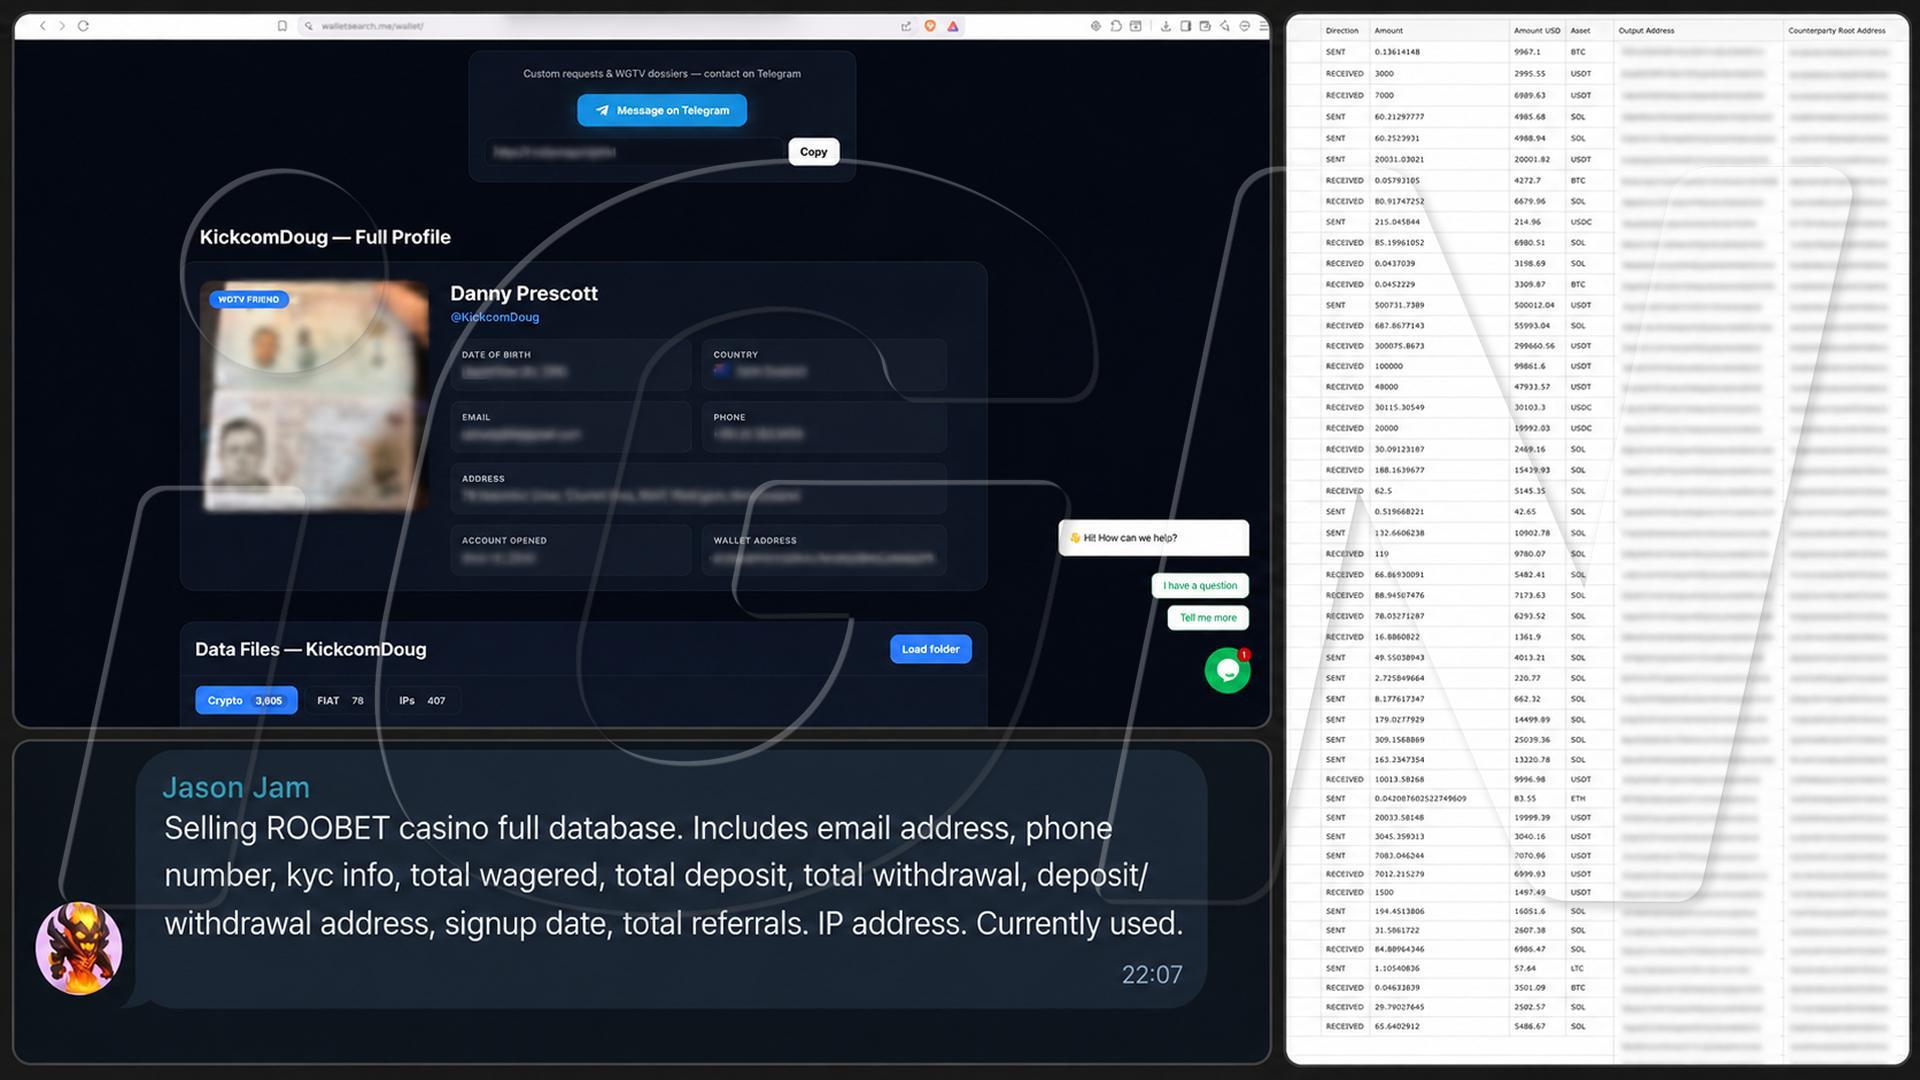Click the Counterparty Root Address column header
Screen dimensions: 1920x1080
tap(1837, 31)
